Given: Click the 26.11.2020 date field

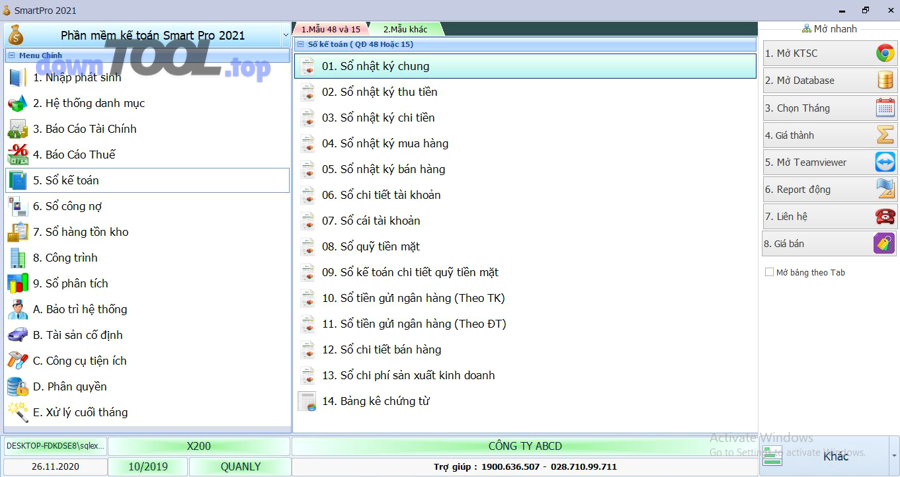Looking at the screenshot, I should coord(56,467).
